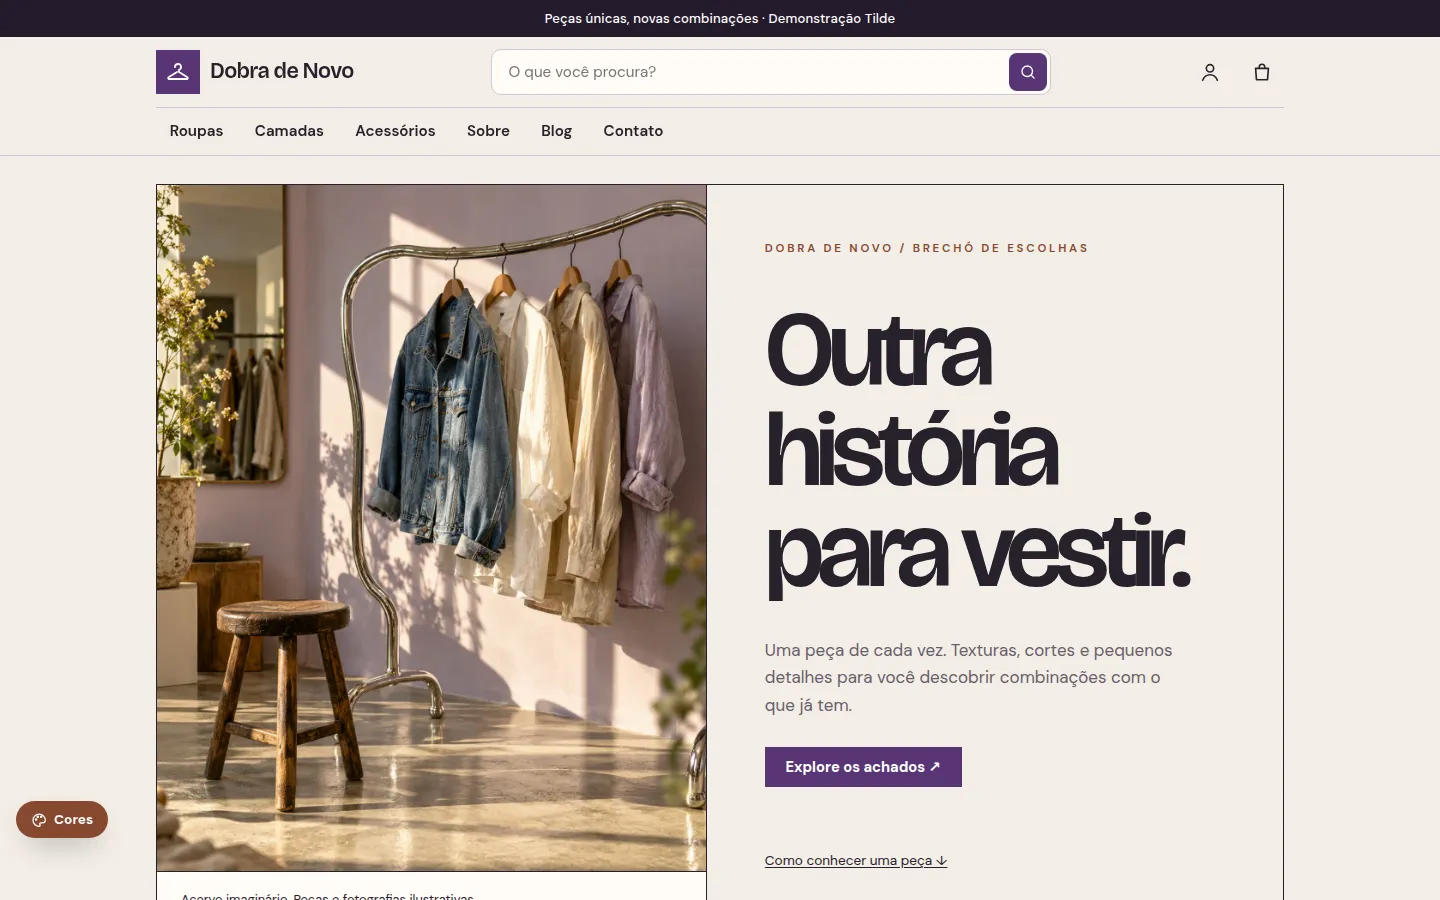The image size is (1440, 900).
Task: Click the DOBRA DE NOVO / BRECHÓ DE ESCOLHAS label
Action: pos(926,248)
